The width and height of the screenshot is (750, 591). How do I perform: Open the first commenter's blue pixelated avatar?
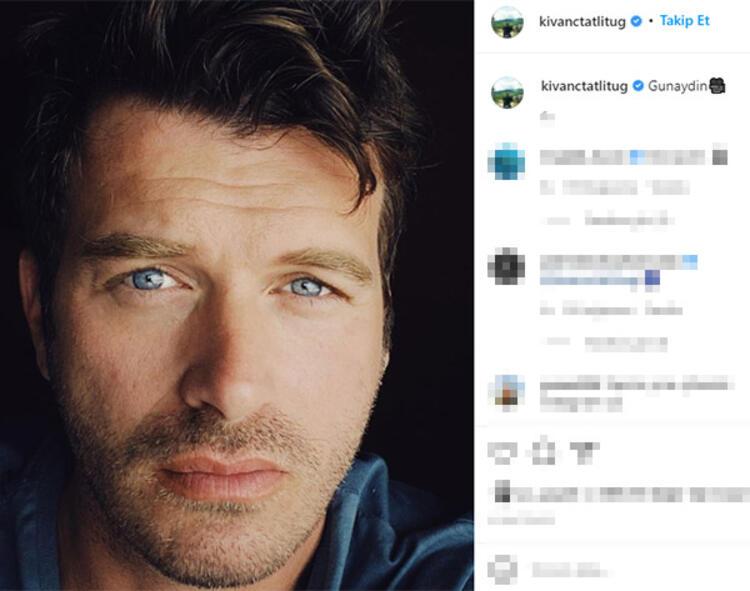[x=507, y=162]
